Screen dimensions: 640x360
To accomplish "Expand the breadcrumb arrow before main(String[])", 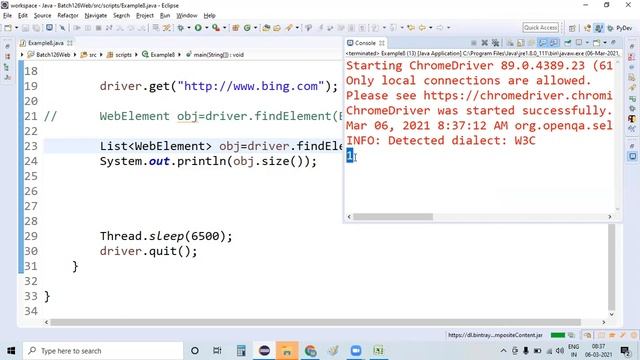I will point(180,55).
